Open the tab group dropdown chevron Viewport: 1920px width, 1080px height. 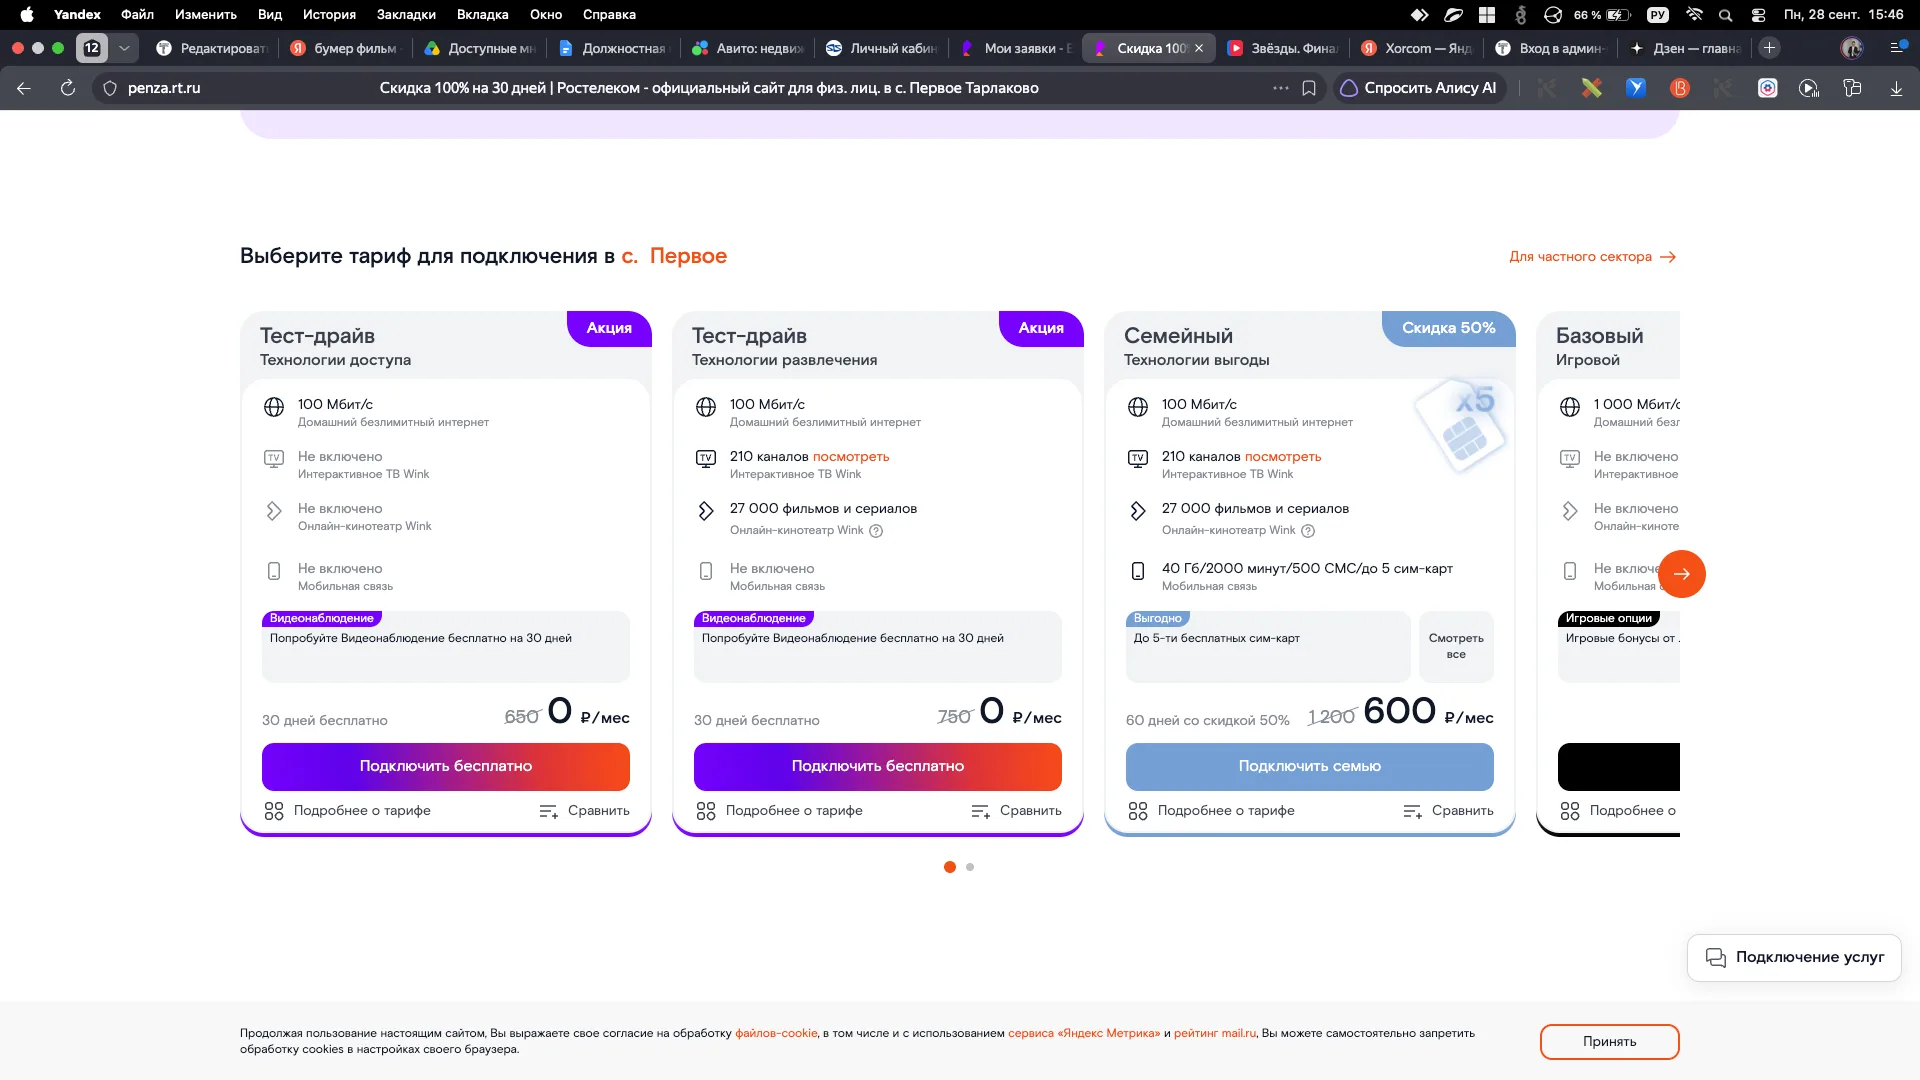coord(124,48)
